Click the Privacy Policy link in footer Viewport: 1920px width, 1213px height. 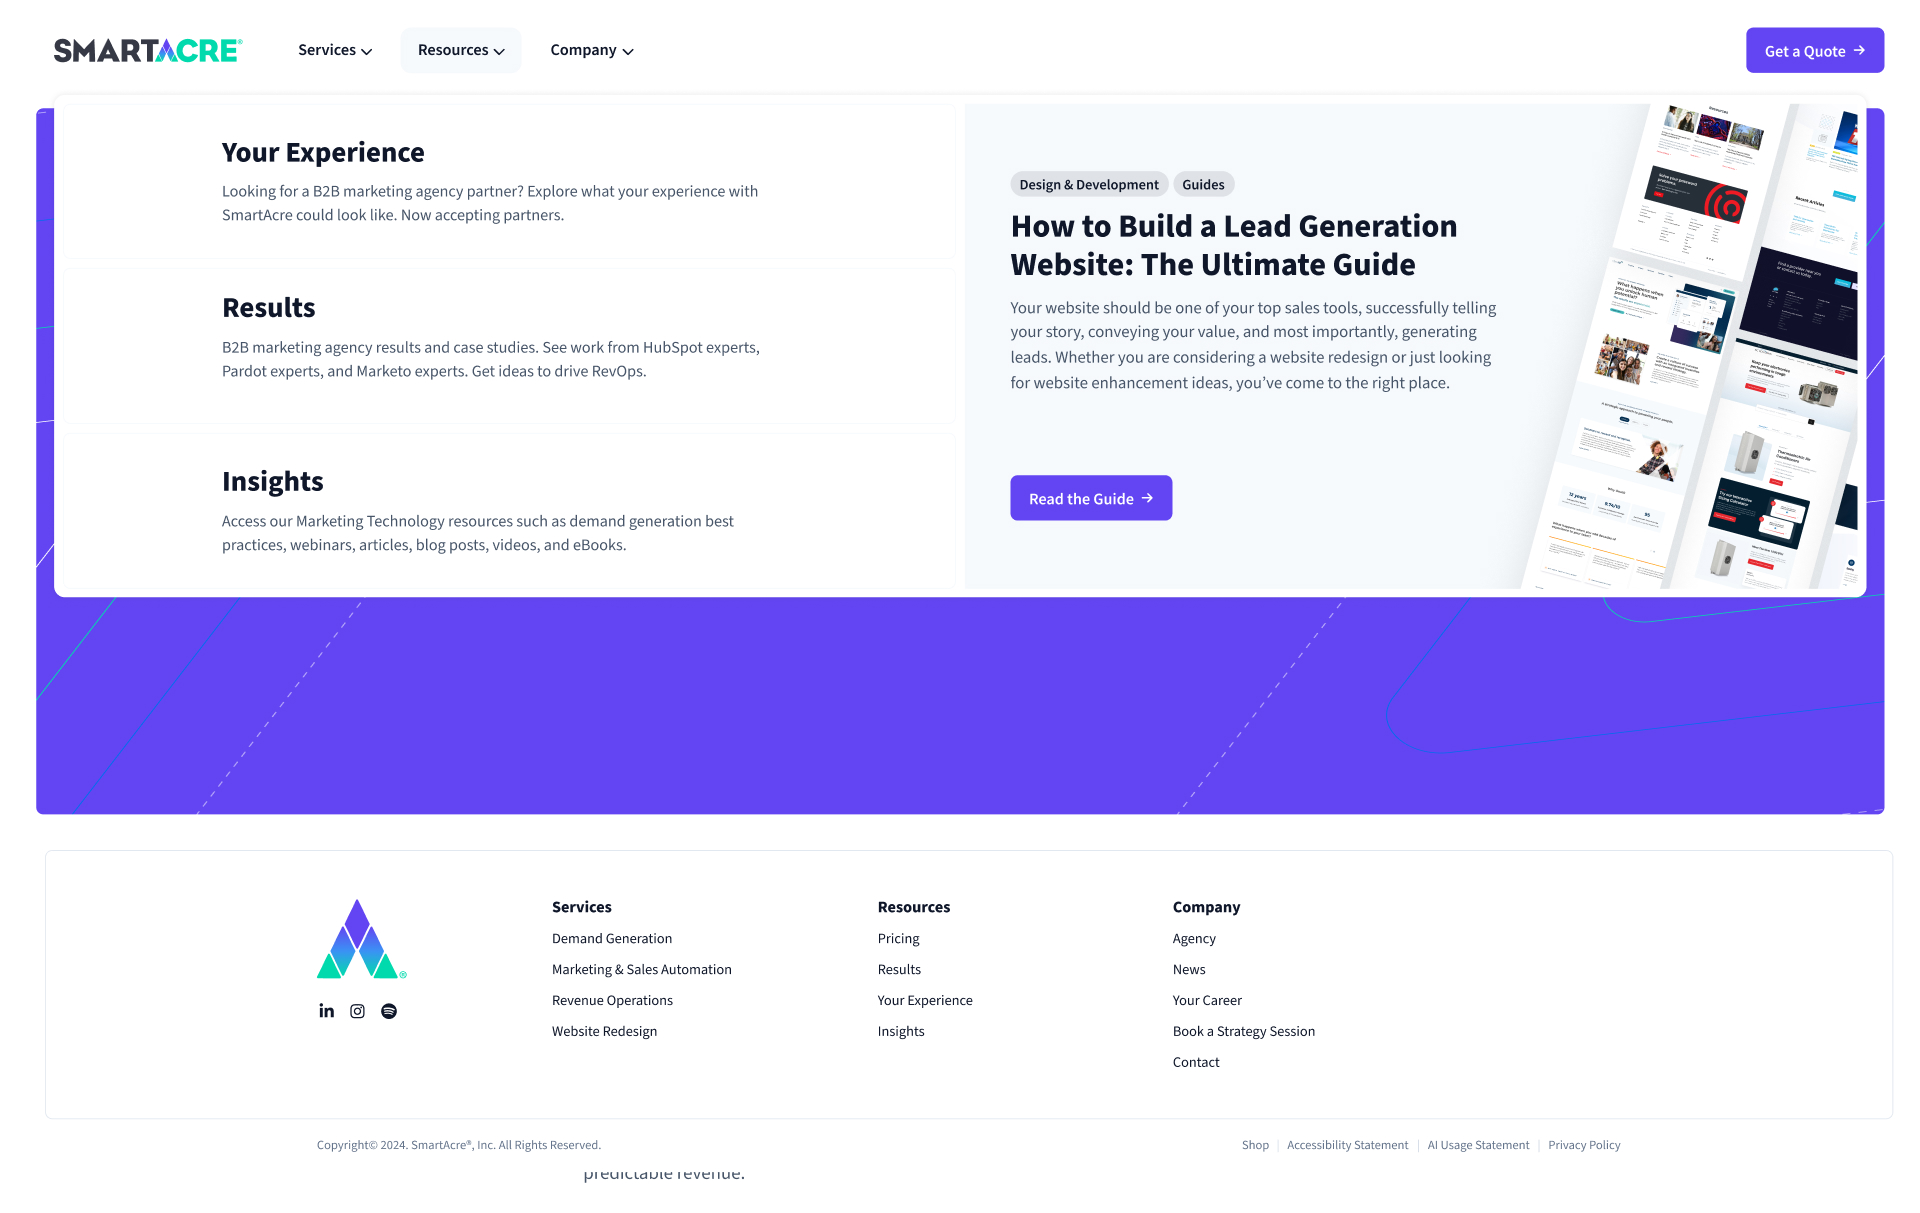coord(1583,1145)
